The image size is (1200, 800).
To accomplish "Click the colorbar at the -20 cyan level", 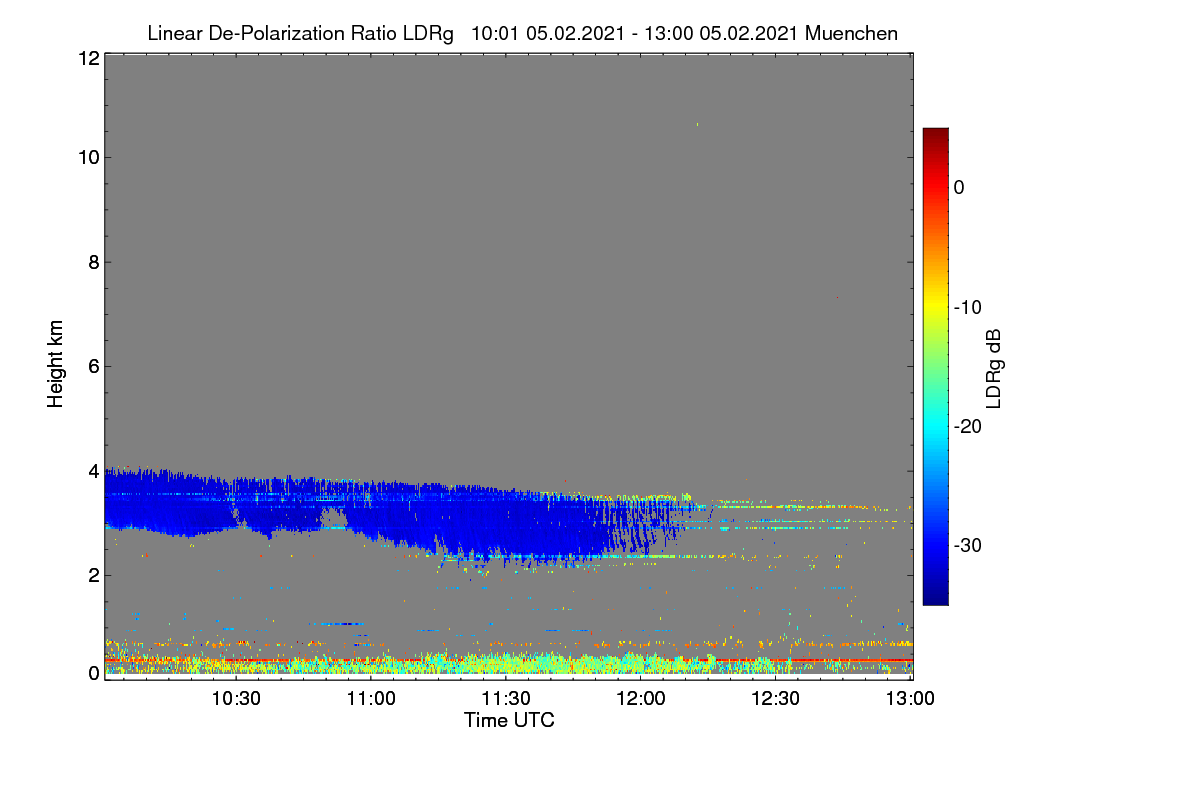I will [935, 426].
